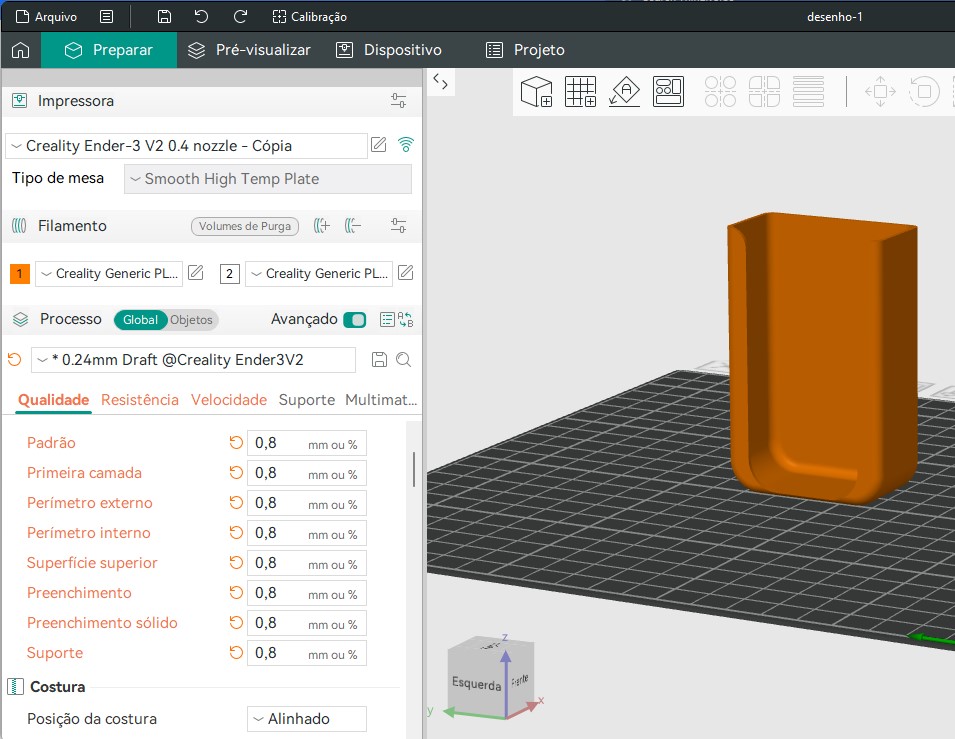Screen dimensions: 955x739
Task: Click the Arrange all objects icon
Action: click(x=668, y=92)
